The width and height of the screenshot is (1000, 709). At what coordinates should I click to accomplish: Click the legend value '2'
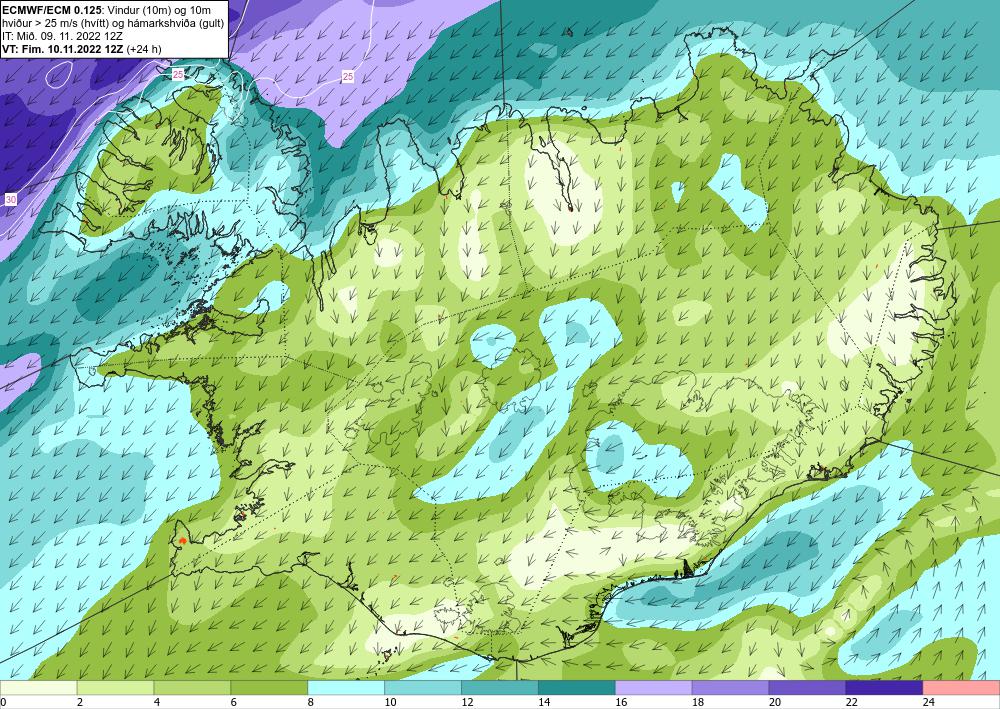click(80, 702)
